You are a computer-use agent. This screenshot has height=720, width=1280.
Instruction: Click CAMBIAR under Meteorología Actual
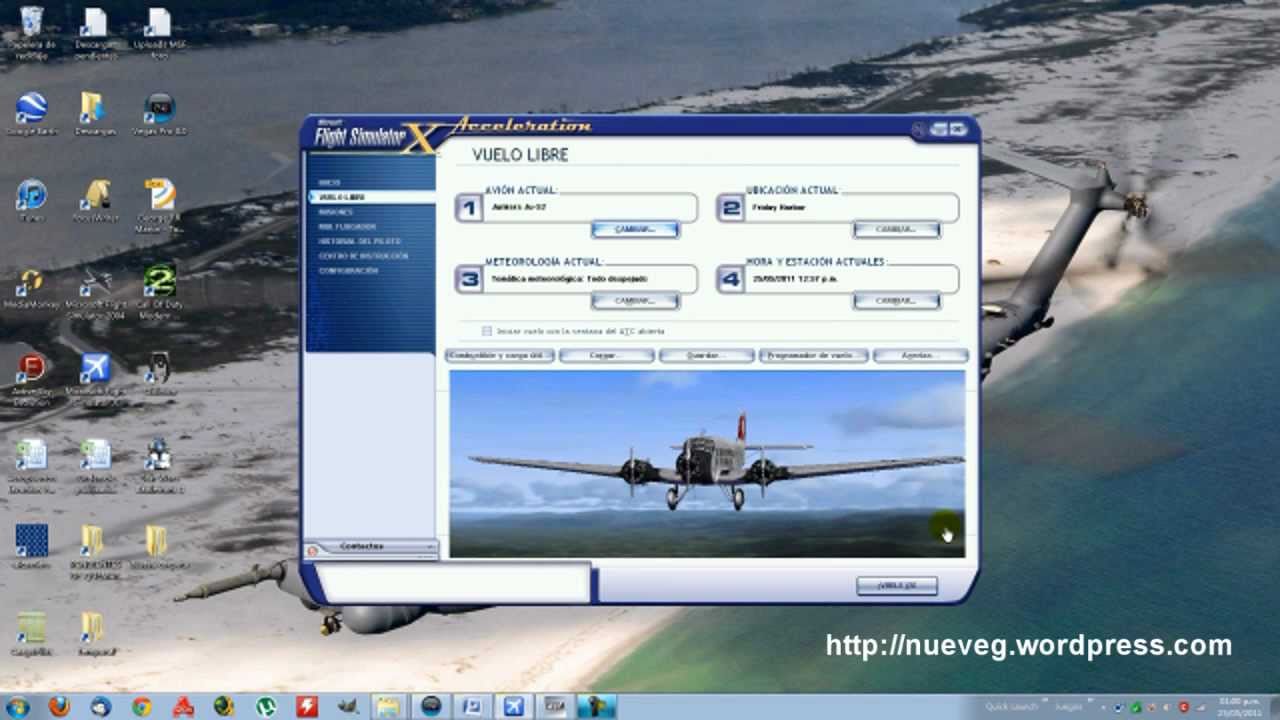[635, 300]
